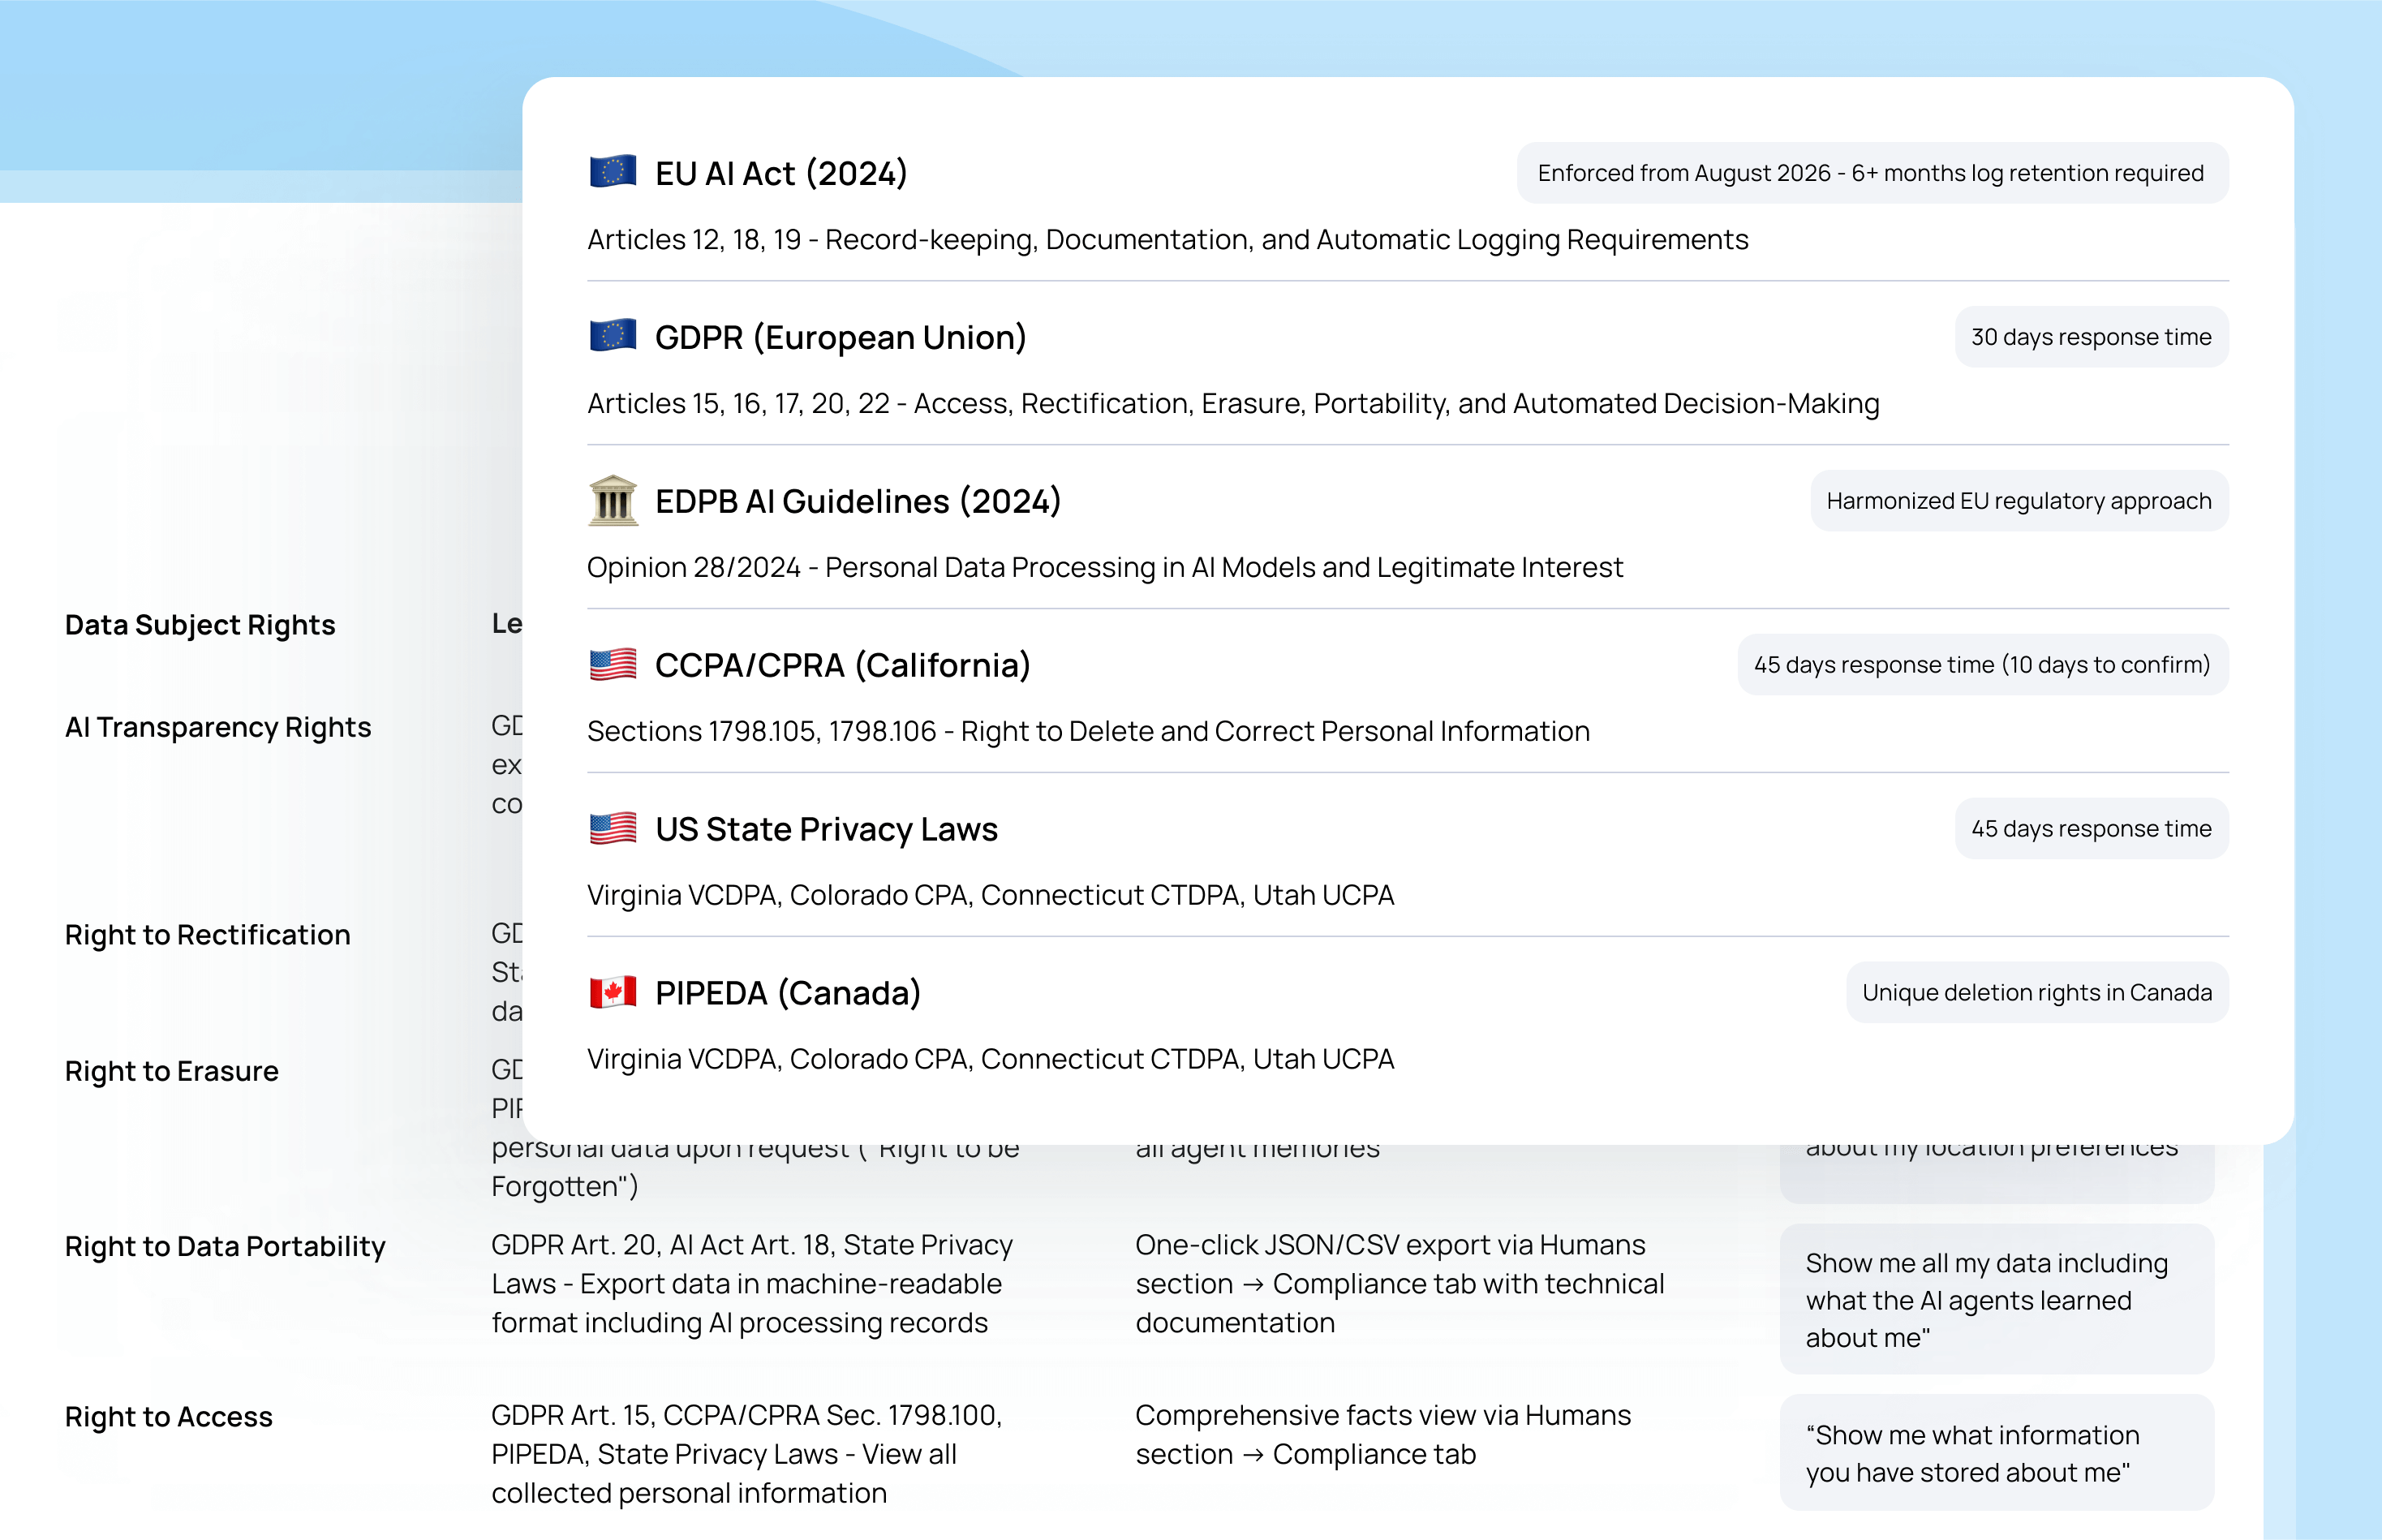Select the PIPEDA (Canada) heading
This screenshot has width=2382, height=1540.
(x=787, y=993)
